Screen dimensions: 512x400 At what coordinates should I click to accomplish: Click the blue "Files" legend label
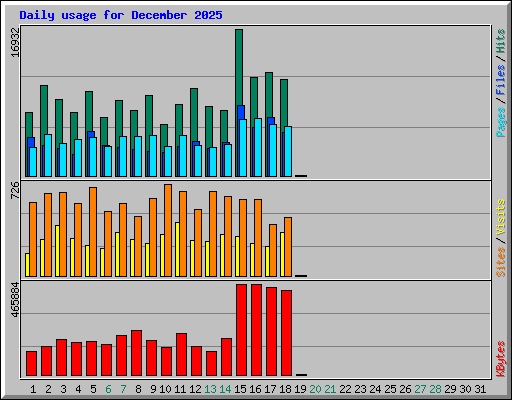pos(500,80)
